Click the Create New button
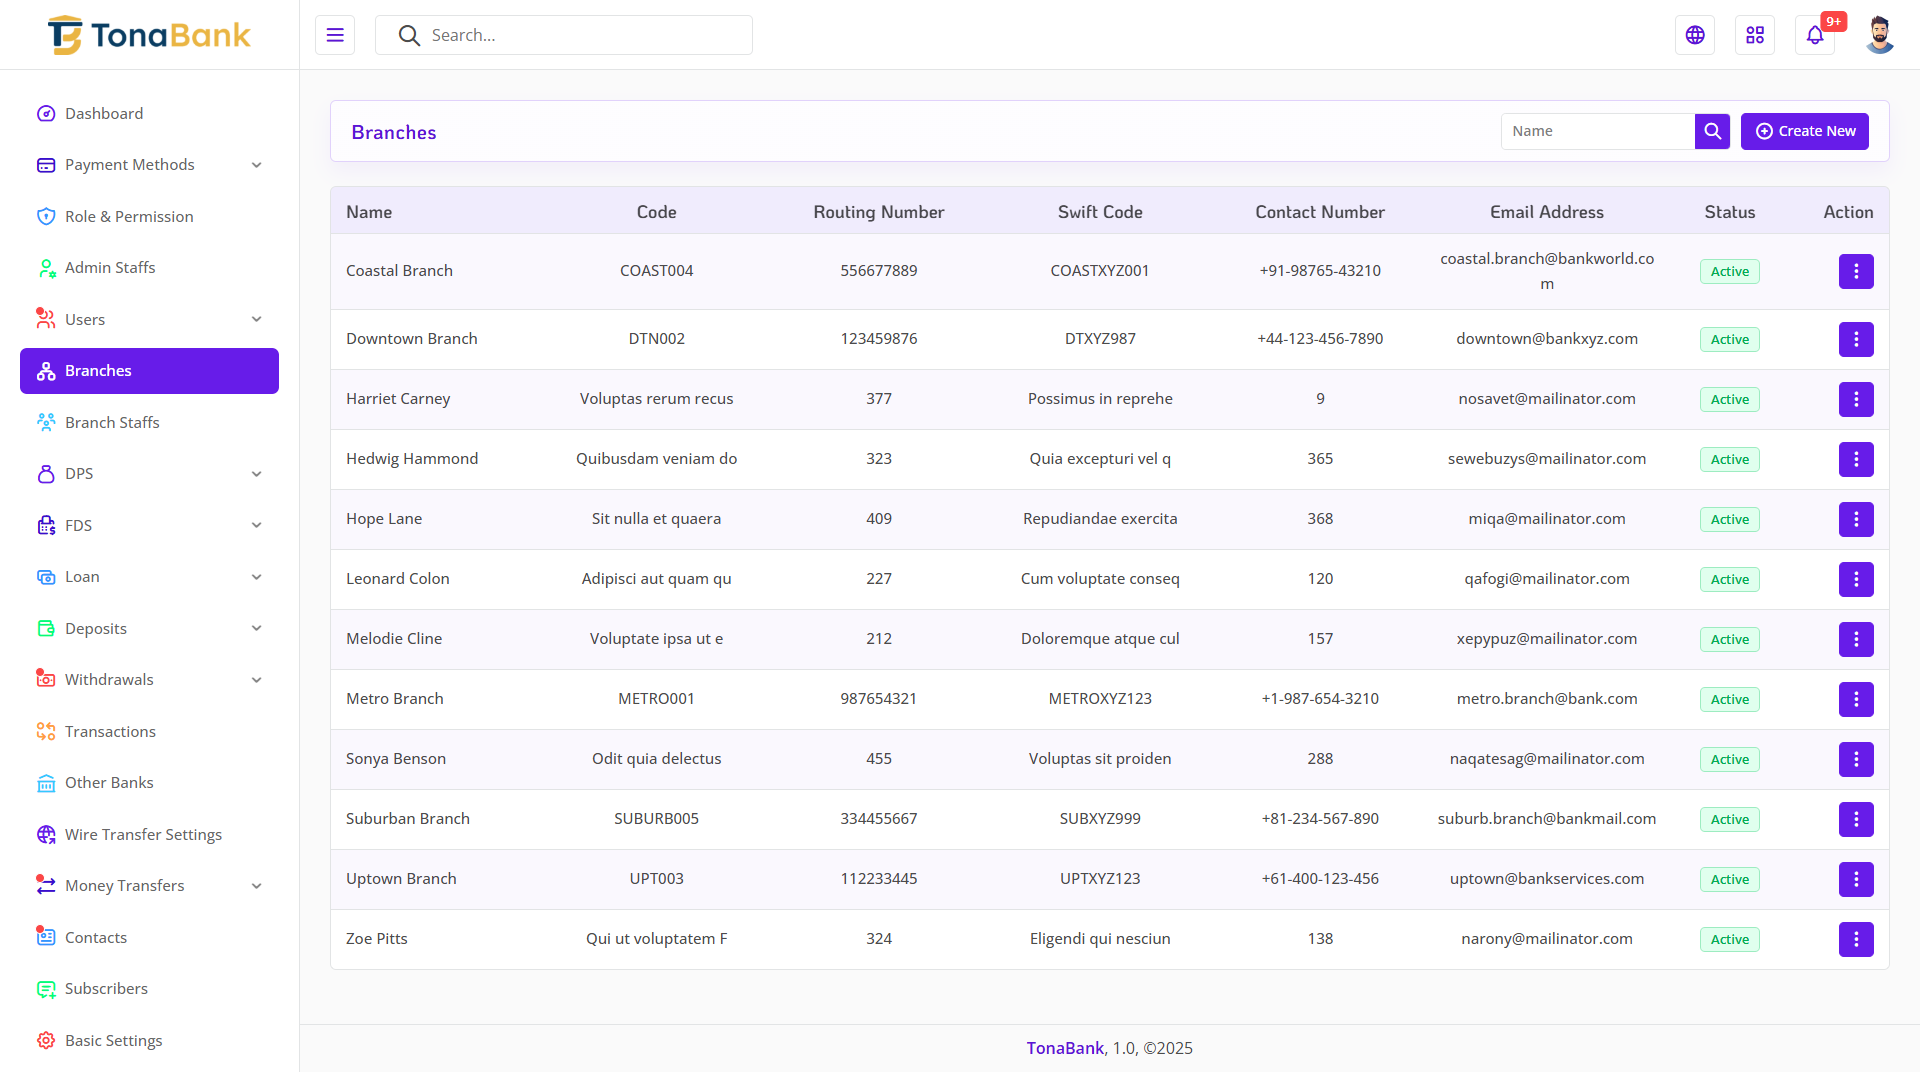Viewport: 1920px width, 1072px height. point(1805,131)
